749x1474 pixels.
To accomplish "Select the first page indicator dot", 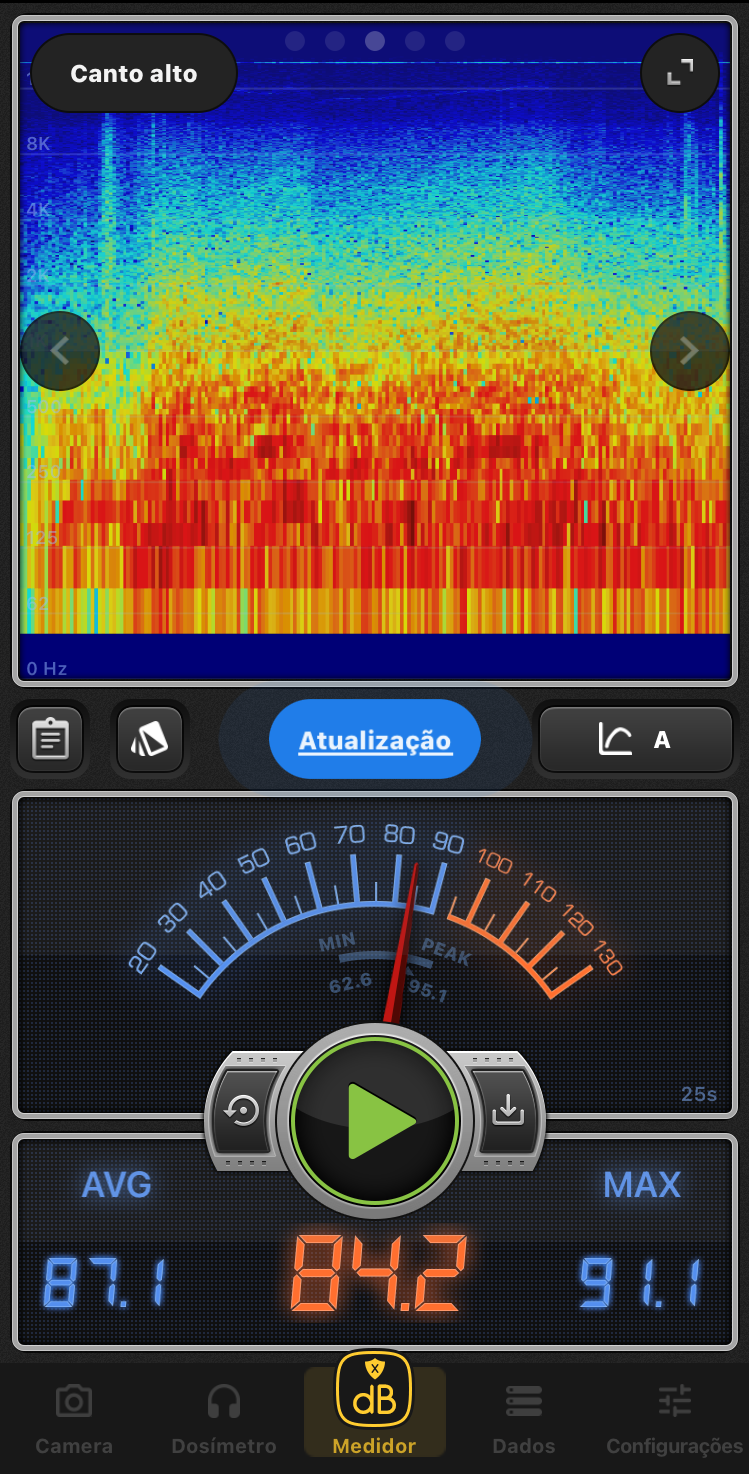I will [x=295, y=41].
